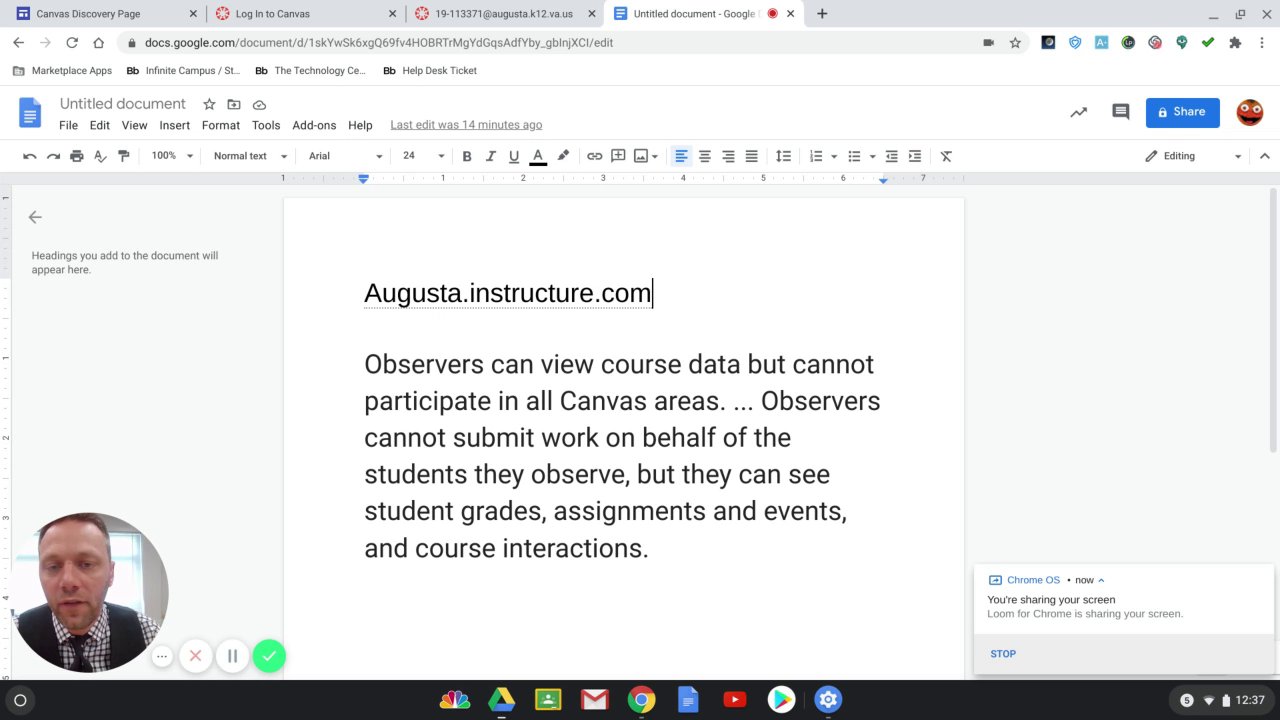This screenshot has width=1280, height=720.
Task: Insert an image from toolbar
Action: (641, 156)
